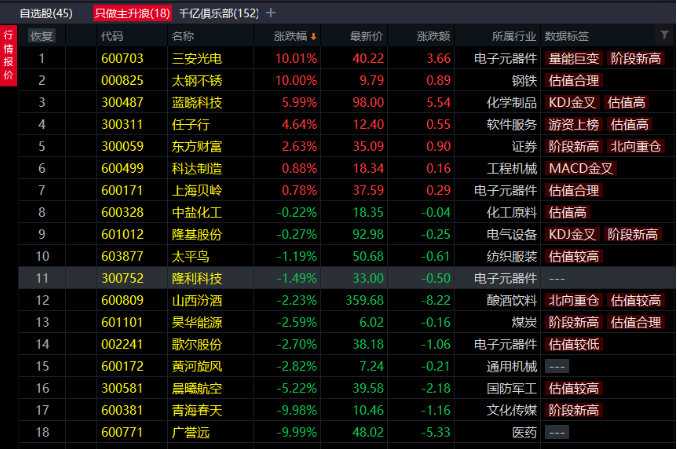This screenshot has height=449, width=677.
Task: Select the 只做主升浪(18) tab
Action: pos(132,13)
